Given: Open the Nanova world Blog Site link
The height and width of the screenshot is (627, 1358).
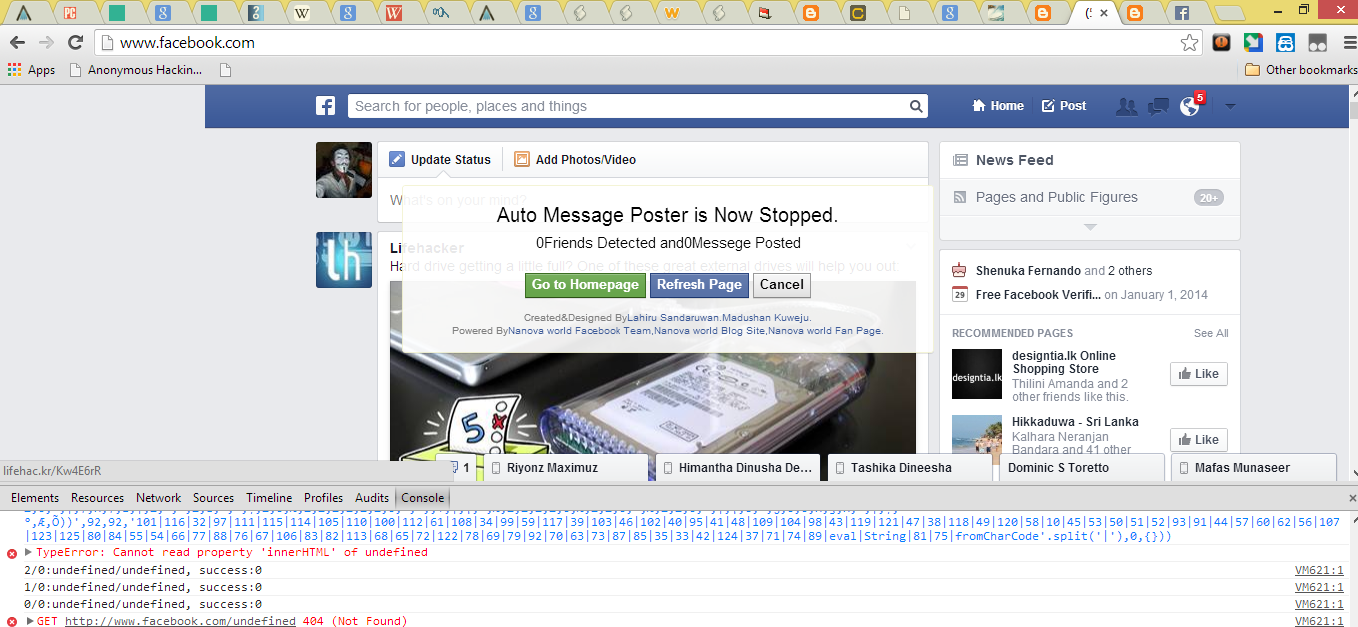Looking at the screenshot, I should point(709,330).
